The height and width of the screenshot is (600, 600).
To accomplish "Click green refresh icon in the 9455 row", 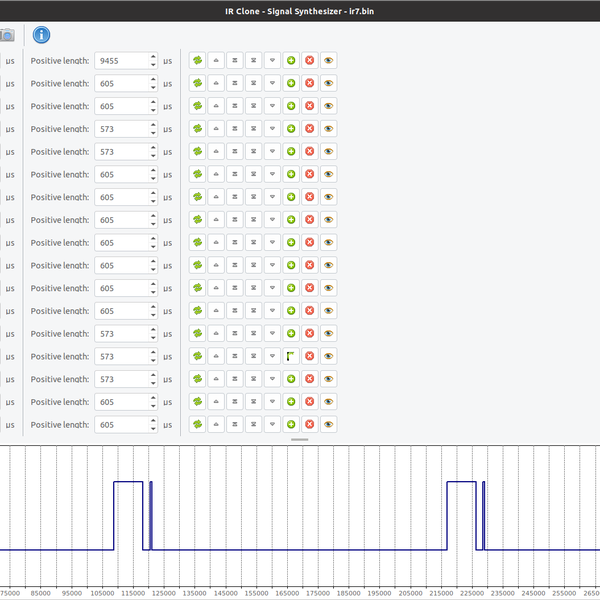I will pos(197,61).
